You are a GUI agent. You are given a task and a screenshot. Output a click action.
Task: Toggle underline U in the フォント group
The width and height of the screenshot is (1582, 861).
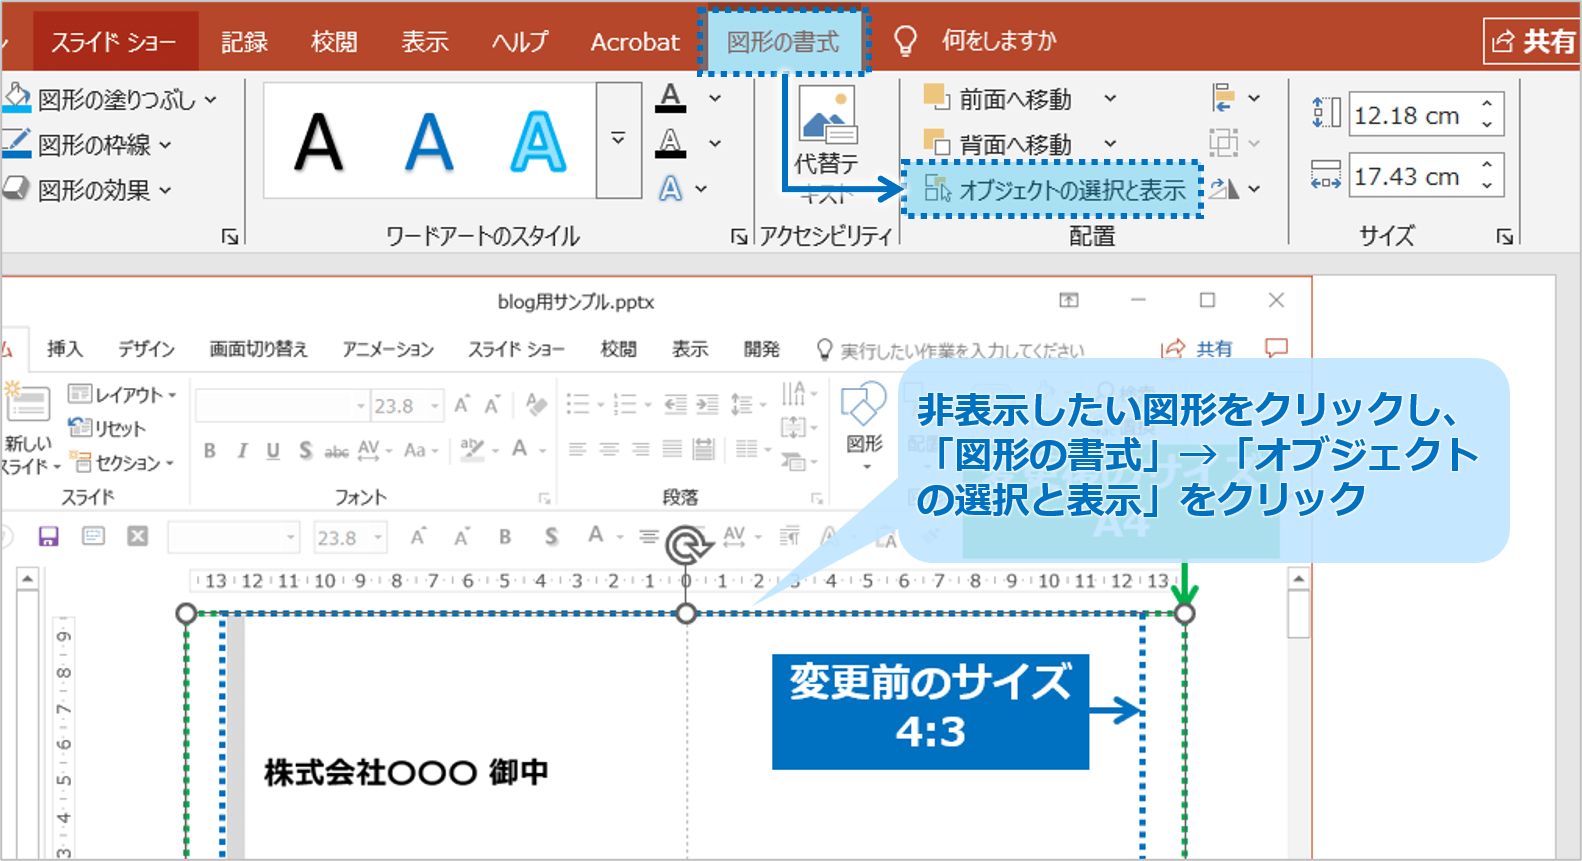coord(273,451)
